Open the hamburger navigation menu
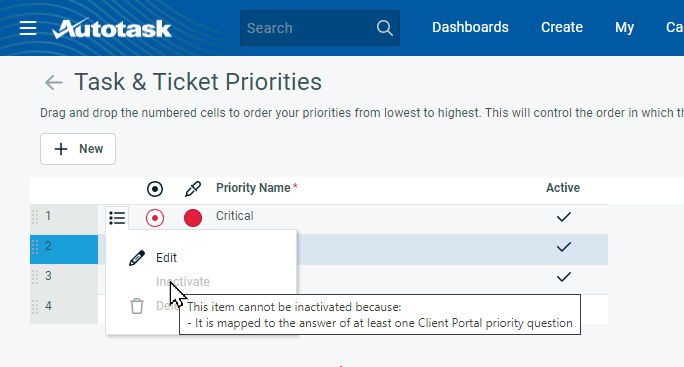This screenshot has height=367, width=684. tap(28, 28)
